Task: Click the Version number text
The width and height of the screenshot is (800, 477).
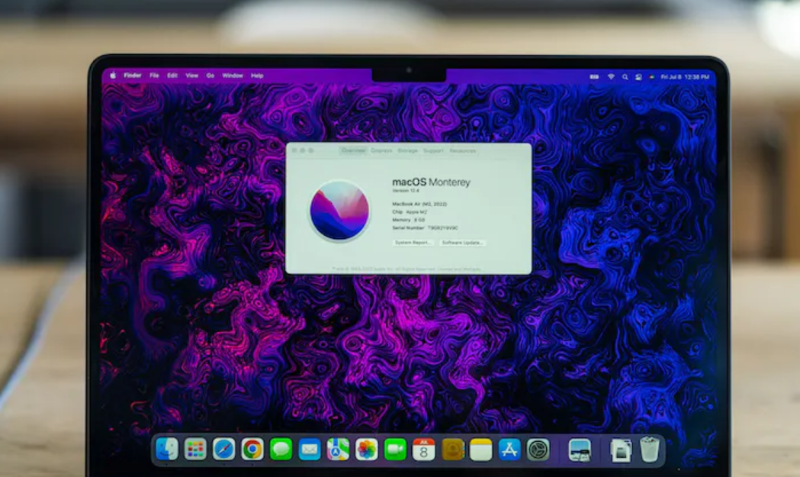Action: pos(406,191)
